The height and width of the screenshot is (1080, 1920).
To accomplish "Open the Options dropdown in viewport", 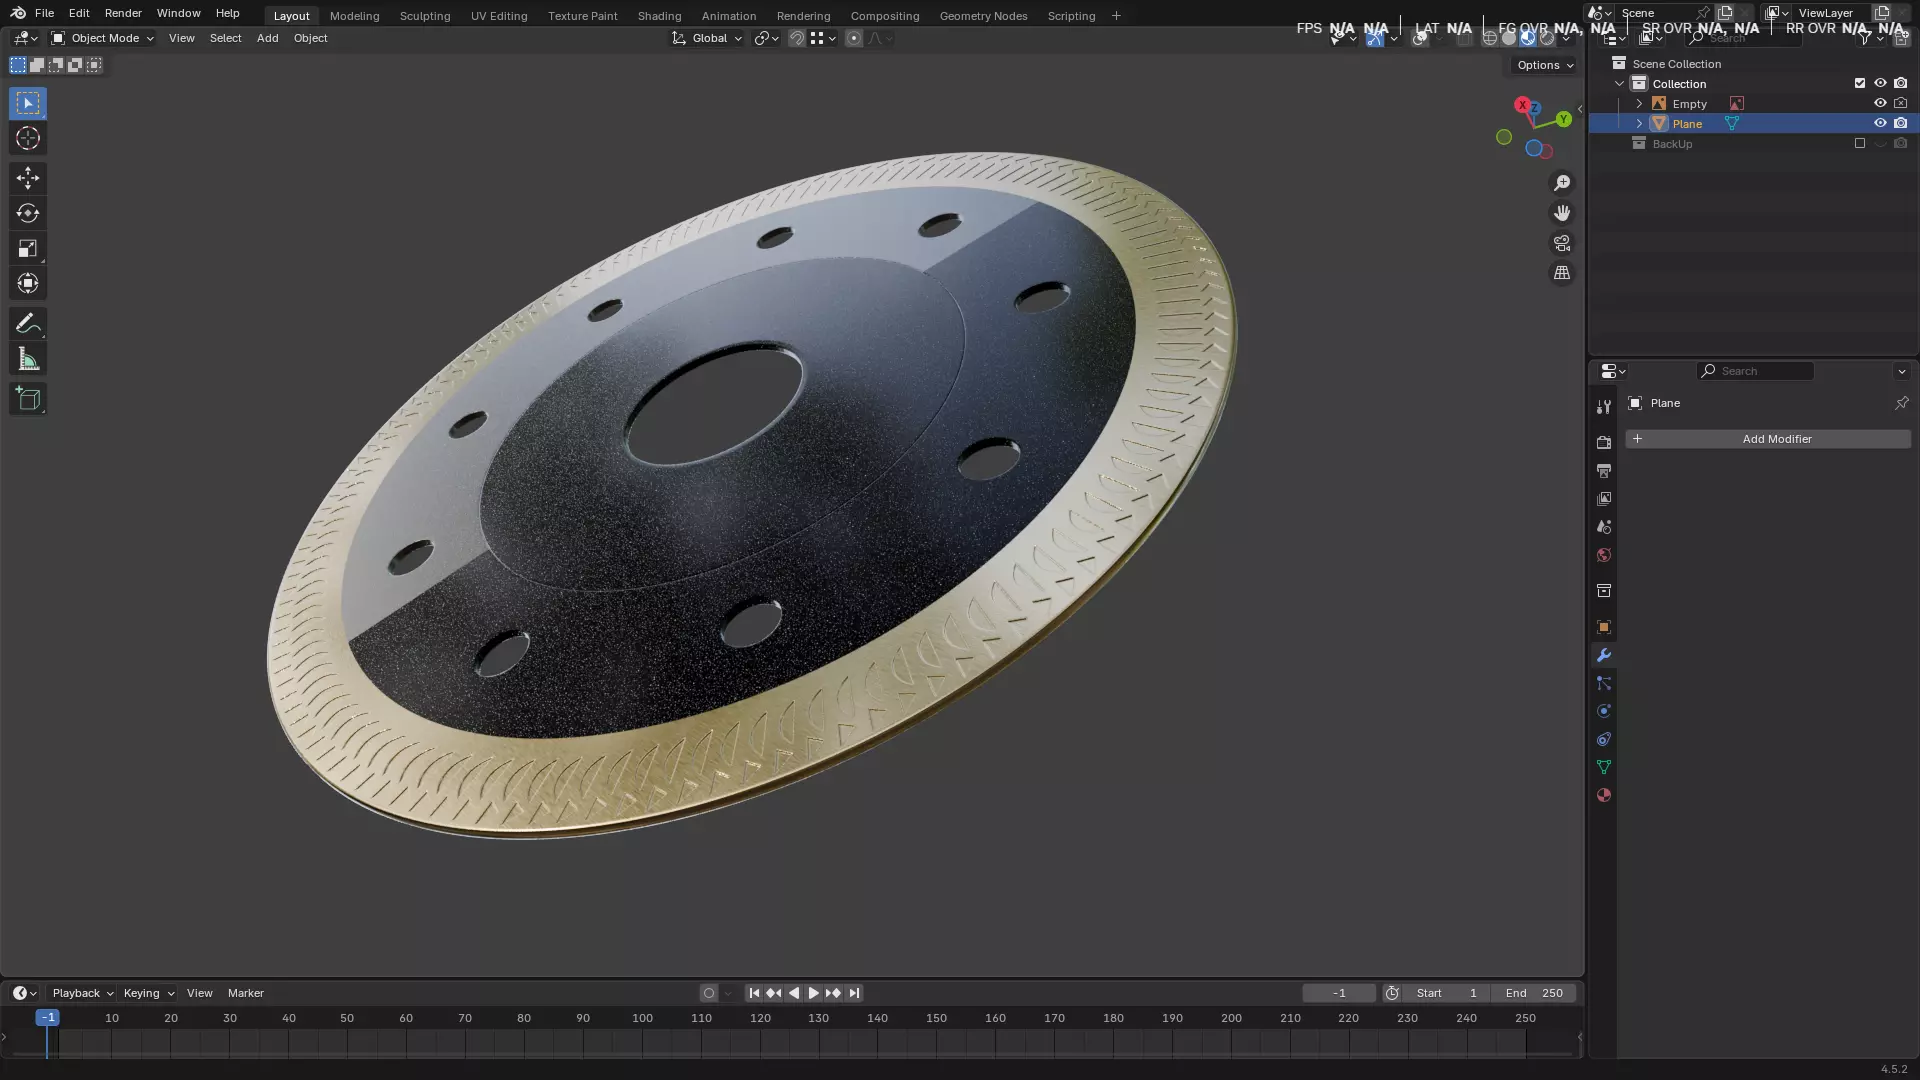I will point(1545,65).
